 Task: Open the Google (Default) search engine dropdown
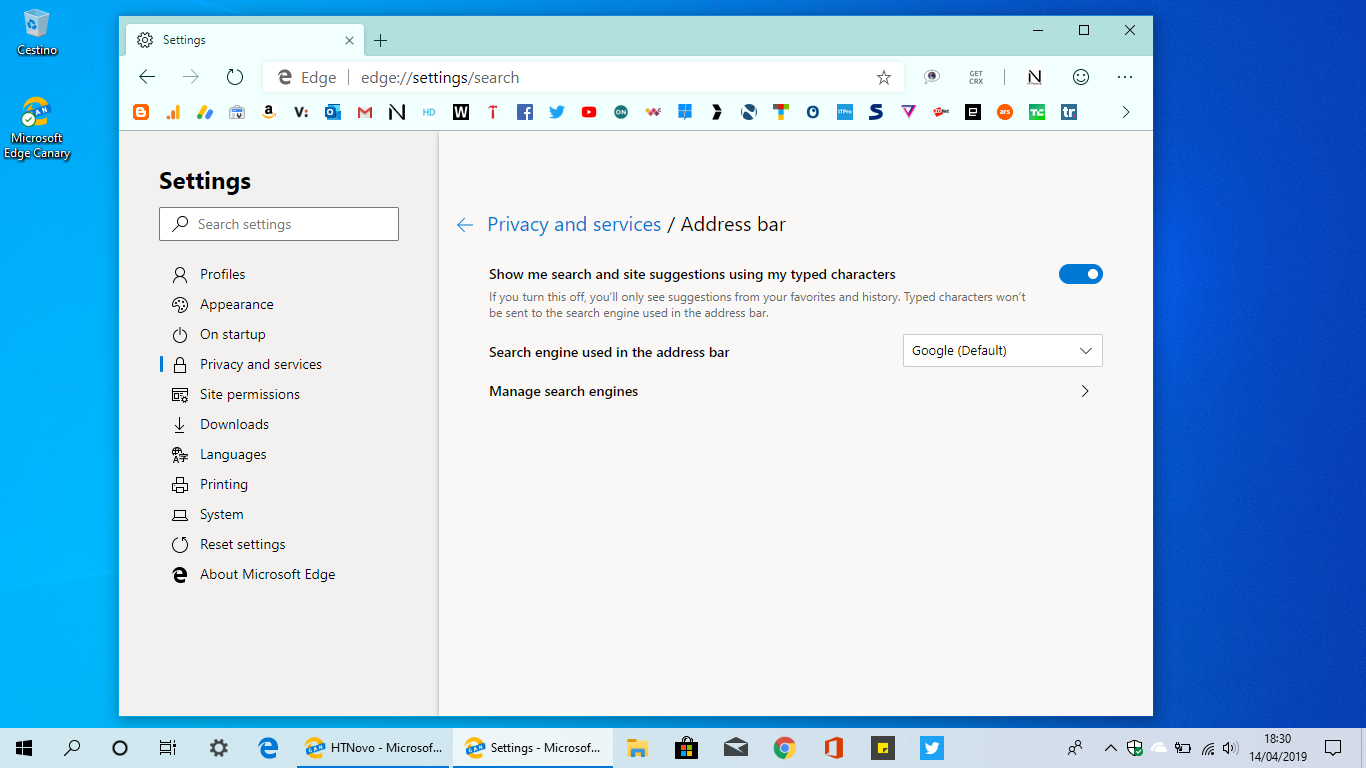point(1003,351)
